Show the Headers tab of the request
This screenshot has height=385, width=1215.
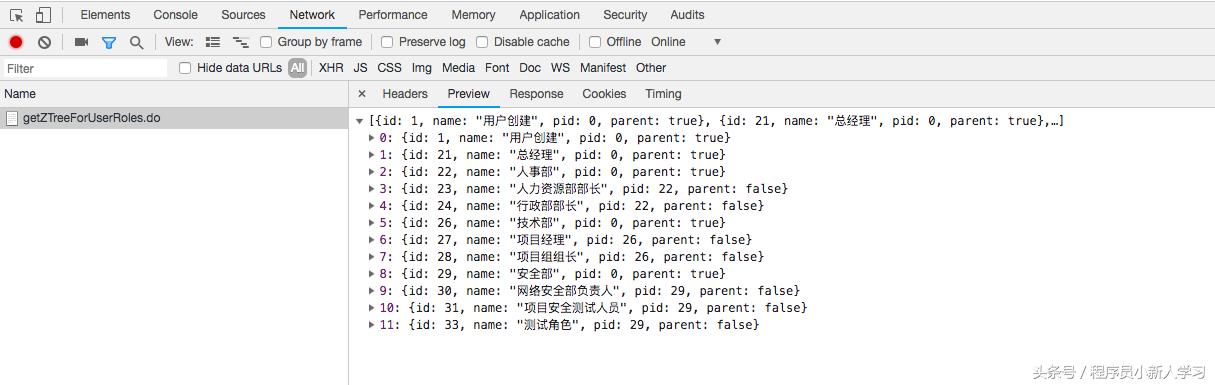405,94
